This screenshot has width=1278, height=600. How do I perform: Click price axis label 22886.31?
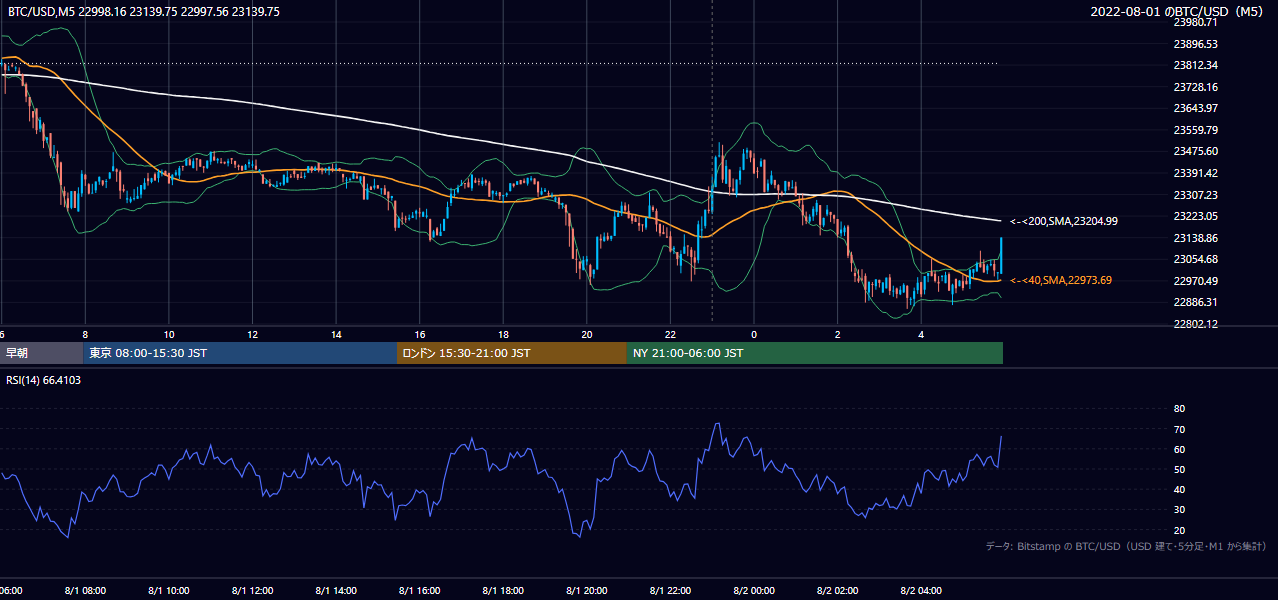pos(1195,302)
